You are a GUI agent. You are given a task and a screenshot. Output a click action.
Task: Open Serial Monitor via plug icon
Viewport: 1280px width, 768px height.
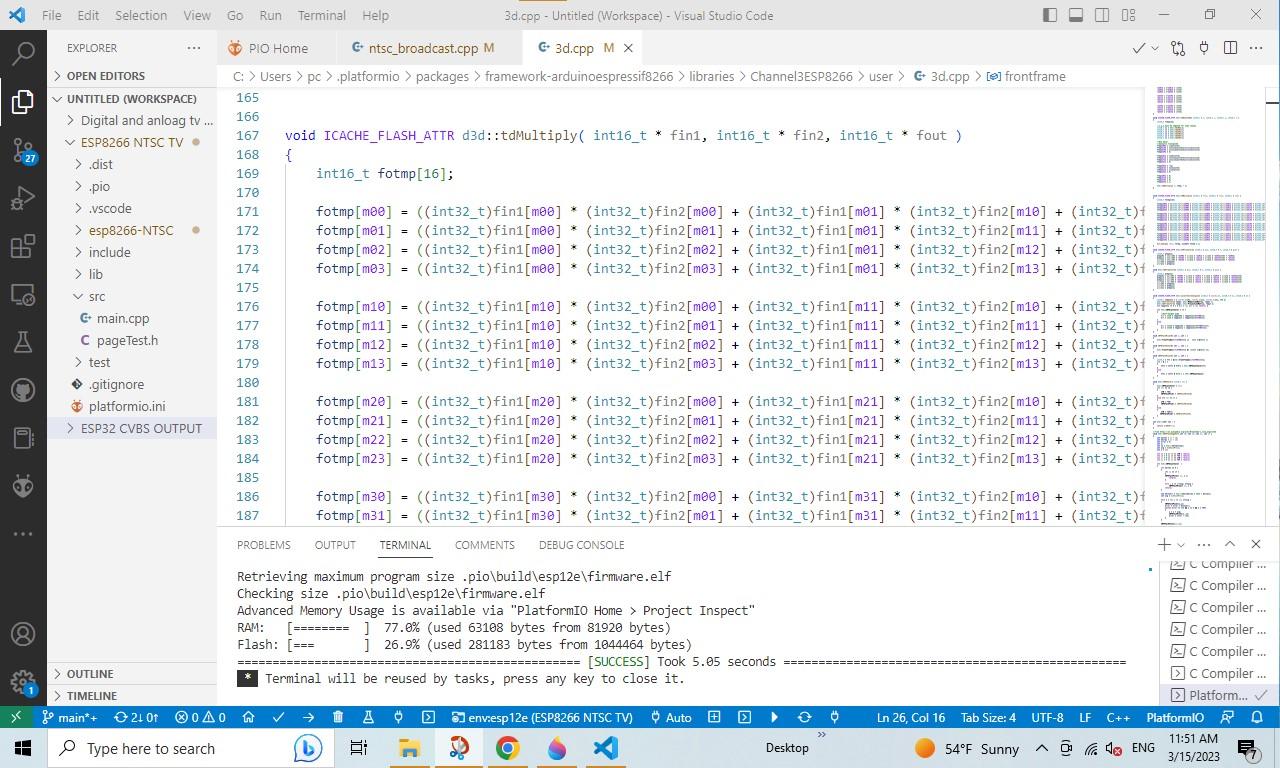click(397, 717)
